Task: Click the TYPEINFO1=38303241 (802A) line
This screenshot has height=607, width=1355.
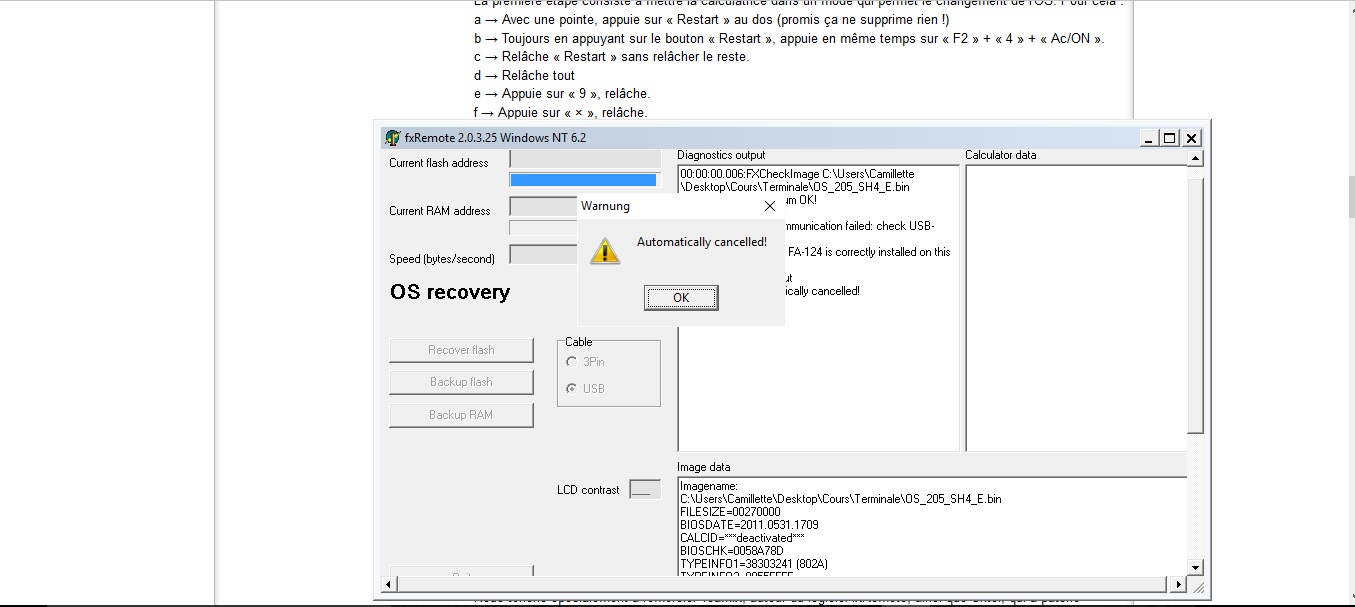Action: 754,564
